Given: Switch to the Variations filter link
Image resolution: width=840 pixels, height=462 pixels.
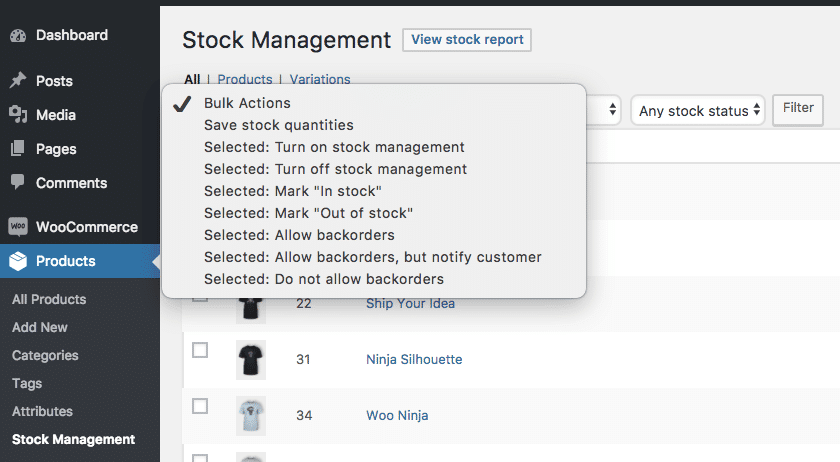Looking at the screenshot, I should pyautogui.click(x=320, y=79).
